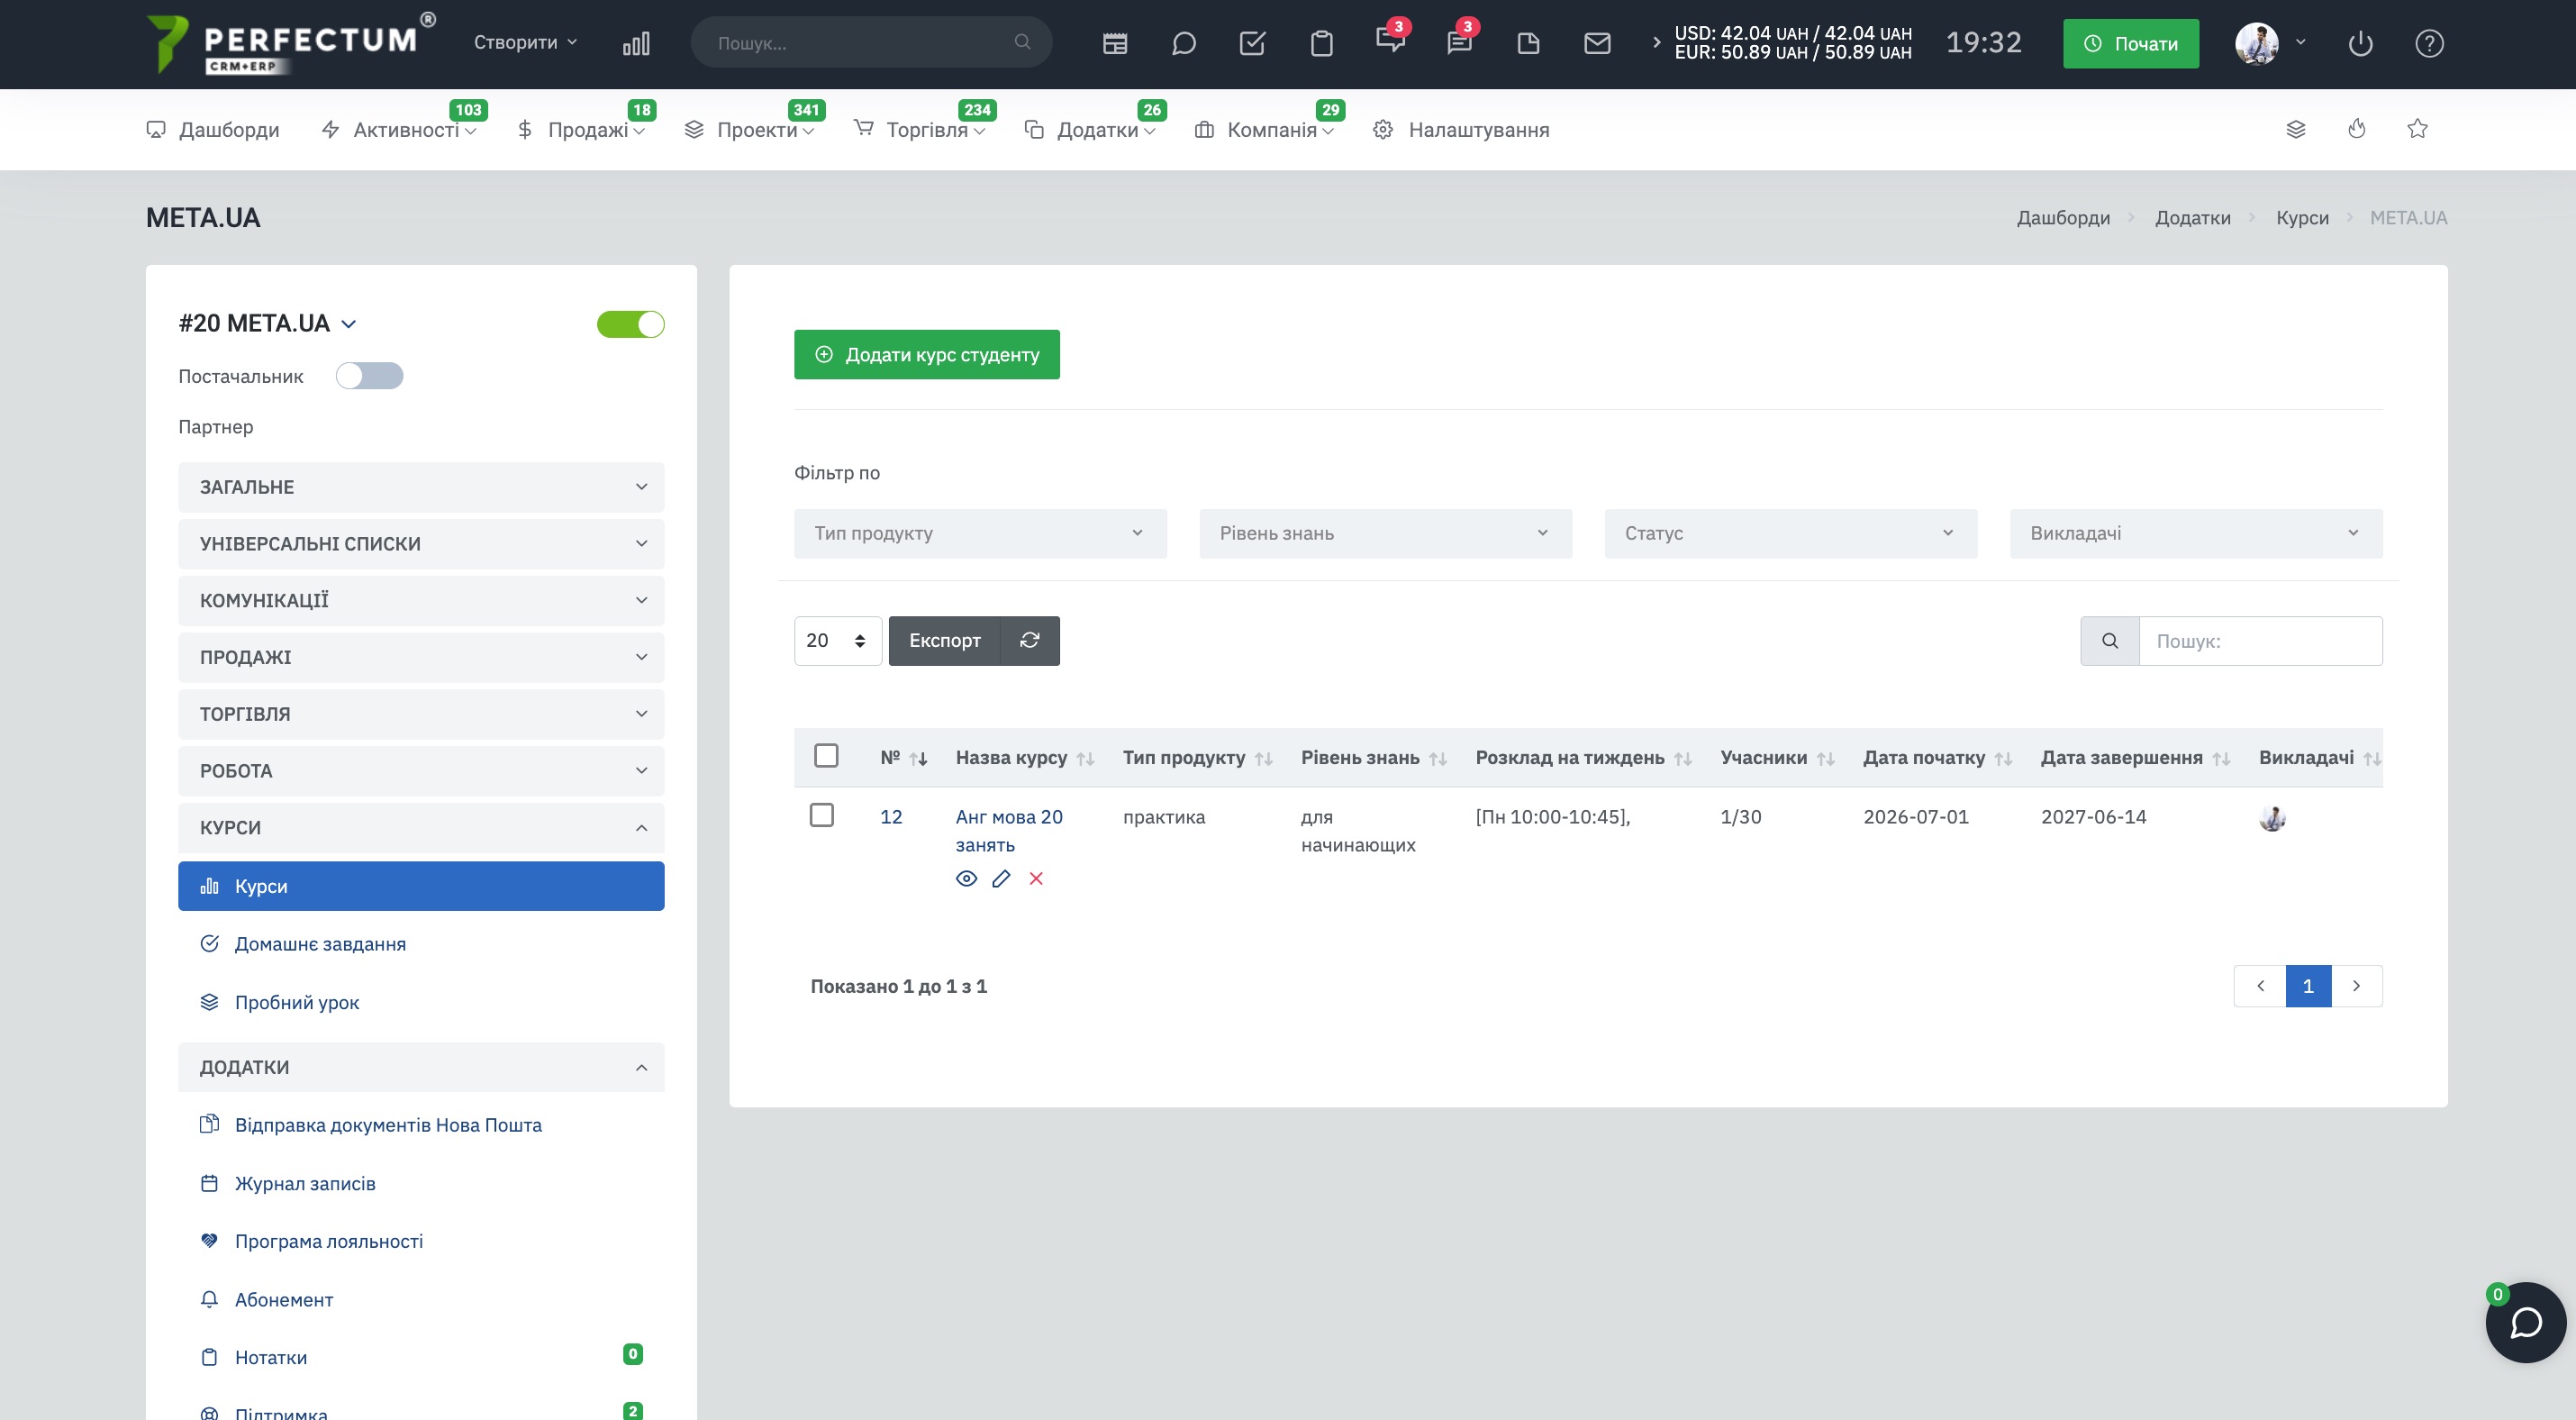2576x1420 pixels.
Task: Open the Статус filter dropdown
Action: (1791, 533)
